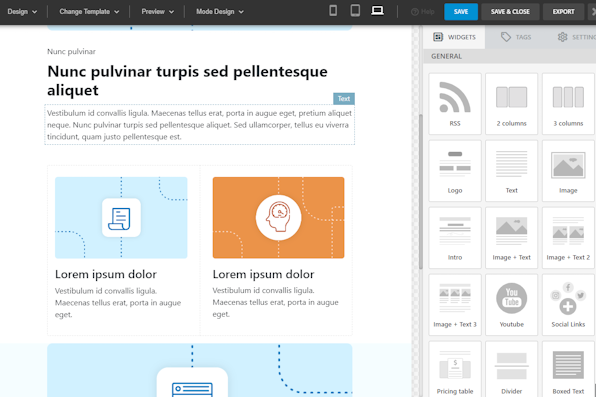Select the Youtube widget

tap(512, 305)
